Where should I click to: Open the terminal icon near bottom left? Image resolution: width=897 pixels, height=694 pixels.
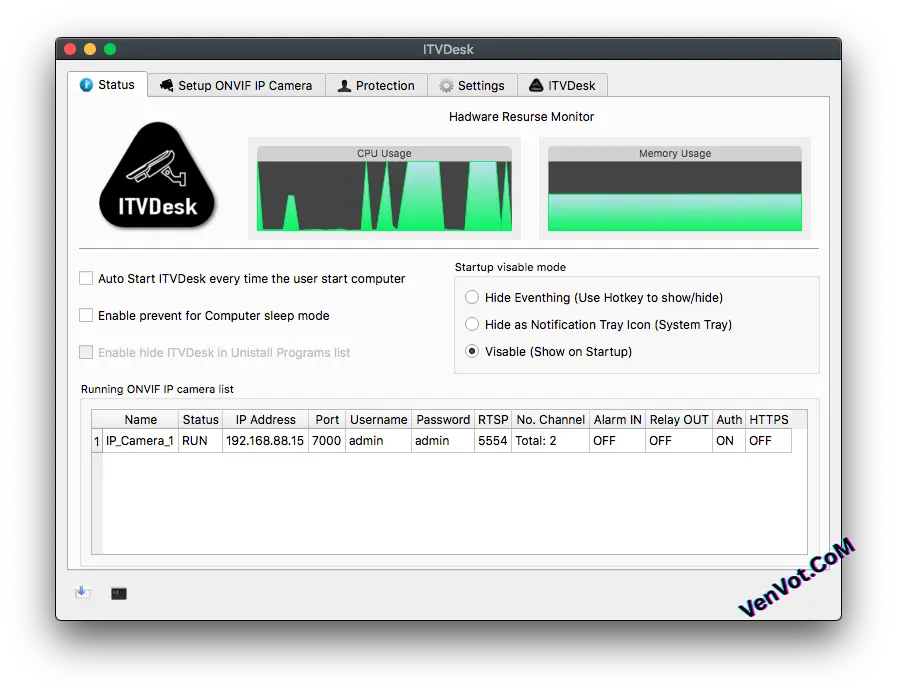118,593
